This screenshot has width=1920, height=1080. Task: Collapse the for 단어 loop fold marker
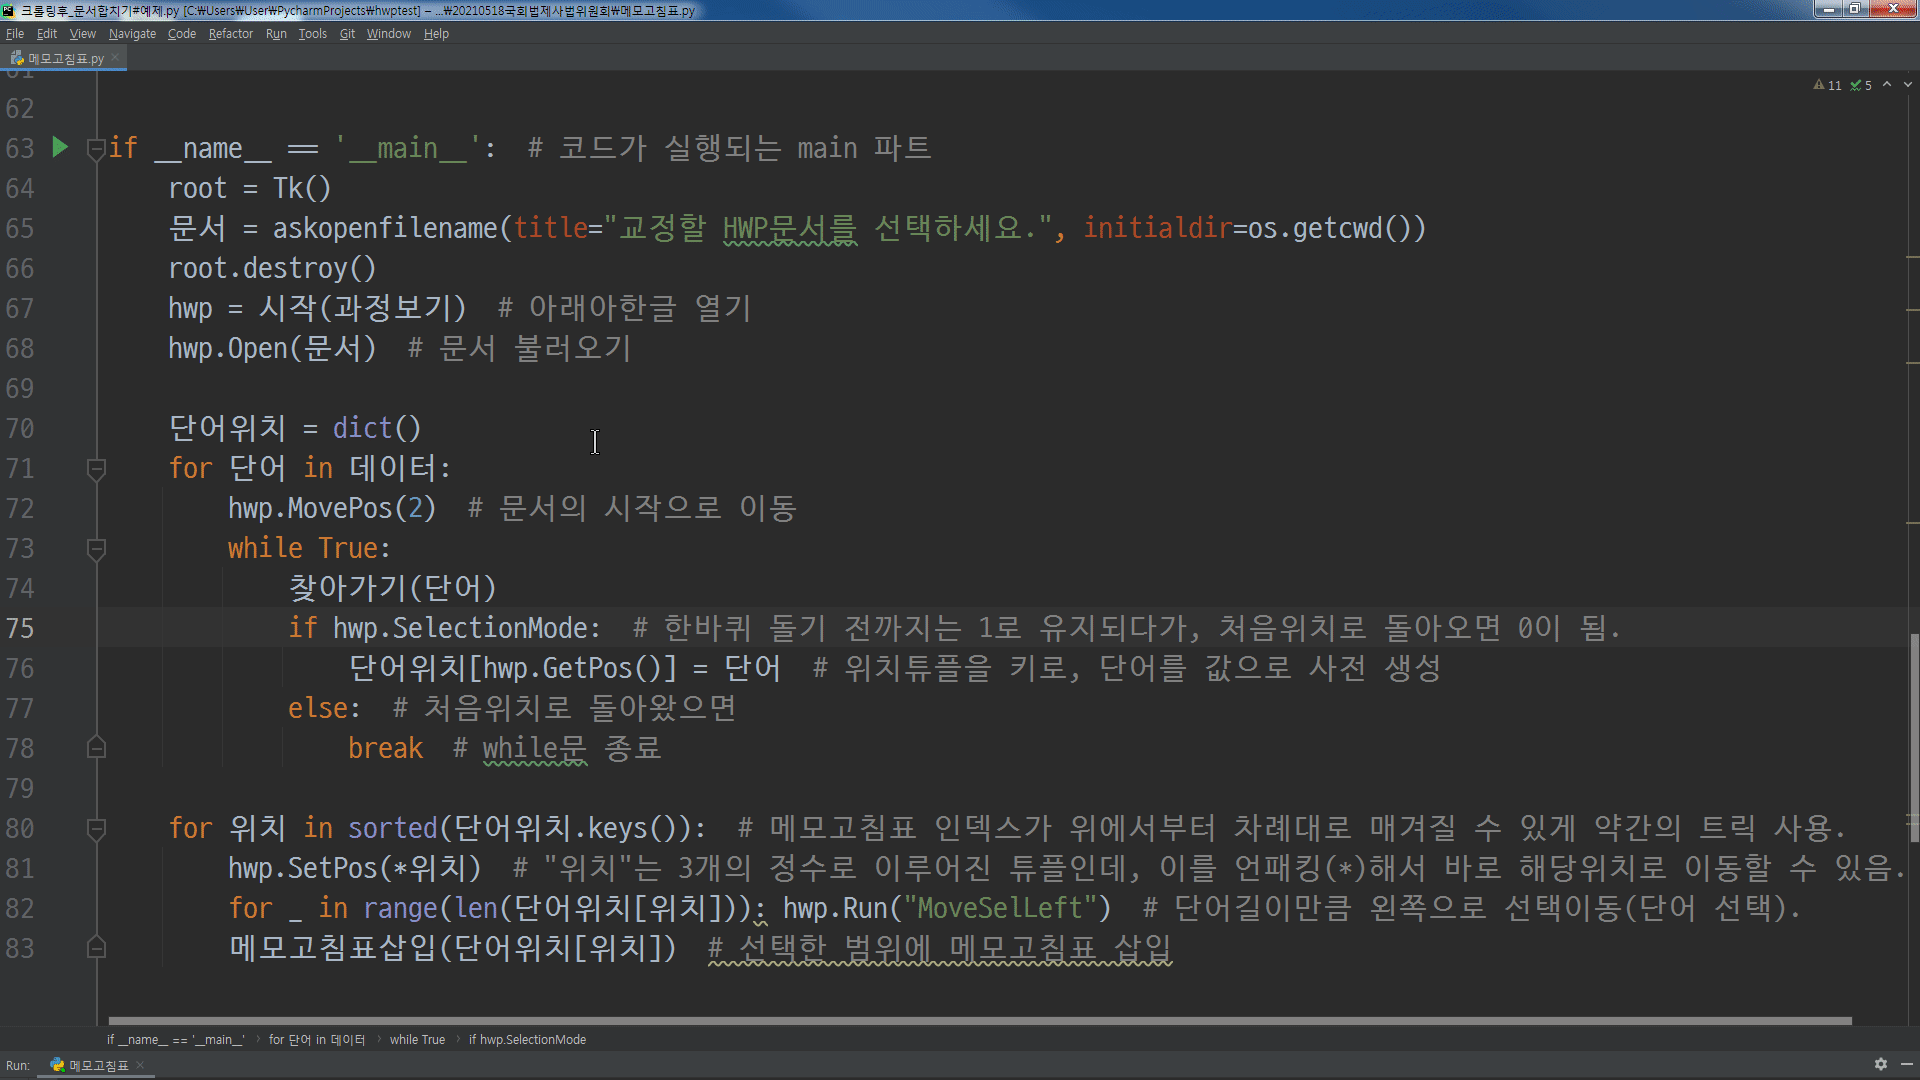(x=96, y=468)
